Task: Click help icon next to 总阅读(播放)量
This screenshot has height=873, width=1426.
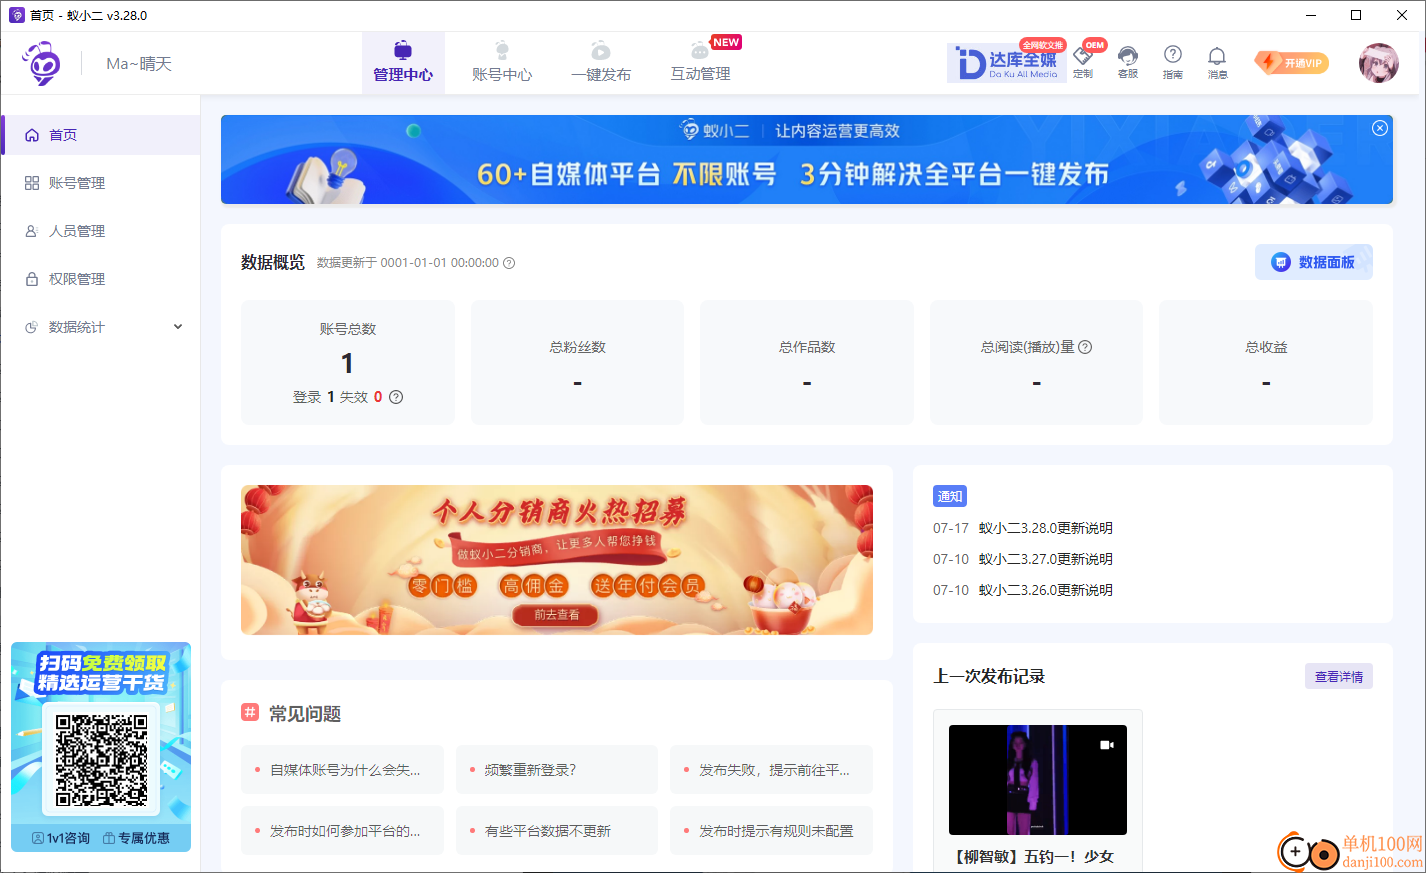Action: 1085,347
